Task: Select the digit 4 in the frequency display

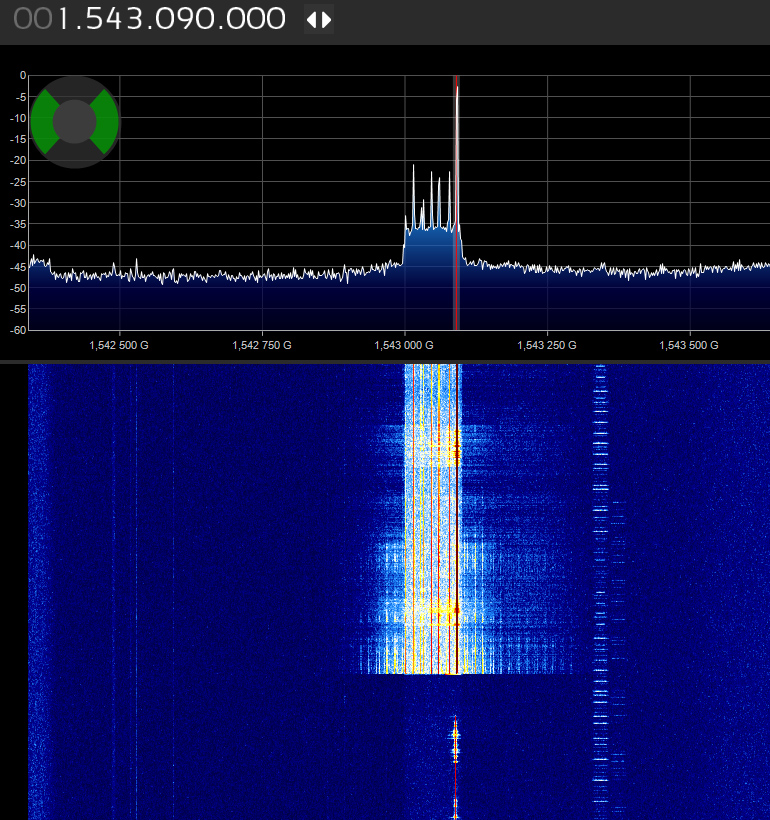Action: point(114,19)
